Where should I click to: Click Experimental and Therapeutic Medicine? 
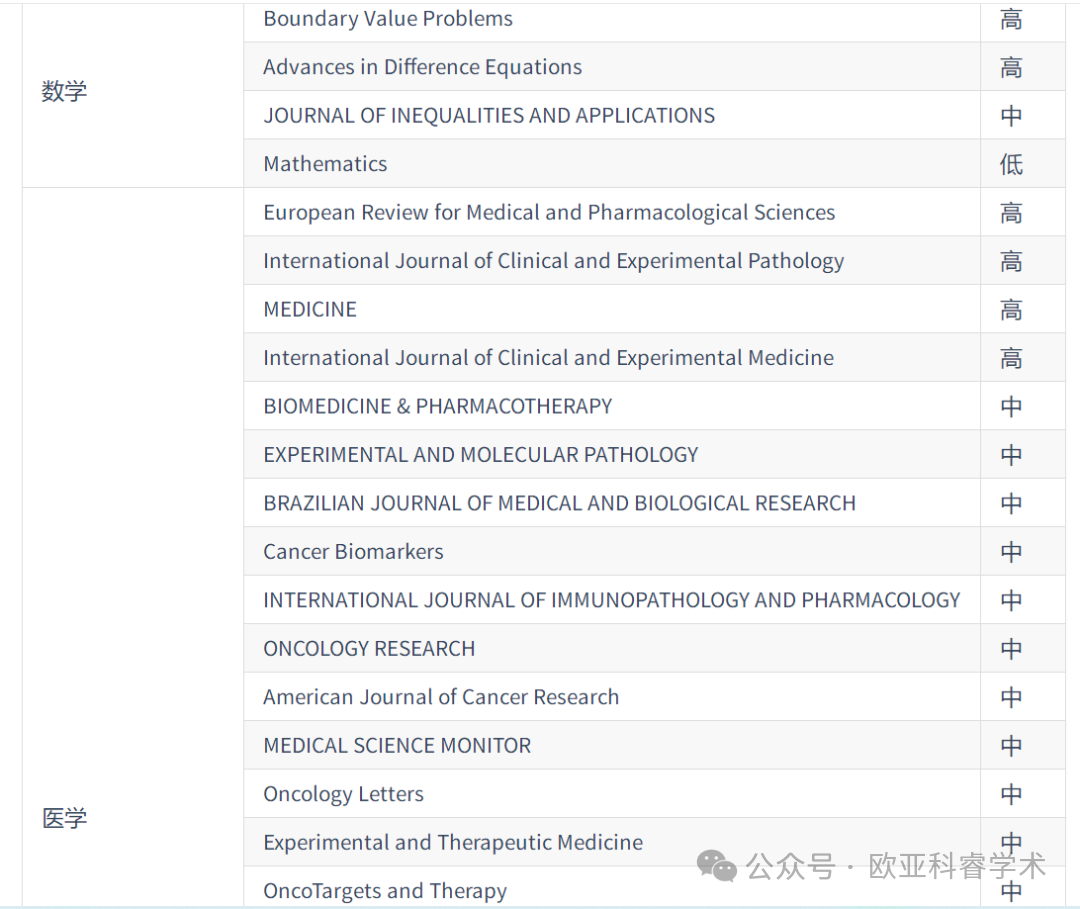(453, 843)
